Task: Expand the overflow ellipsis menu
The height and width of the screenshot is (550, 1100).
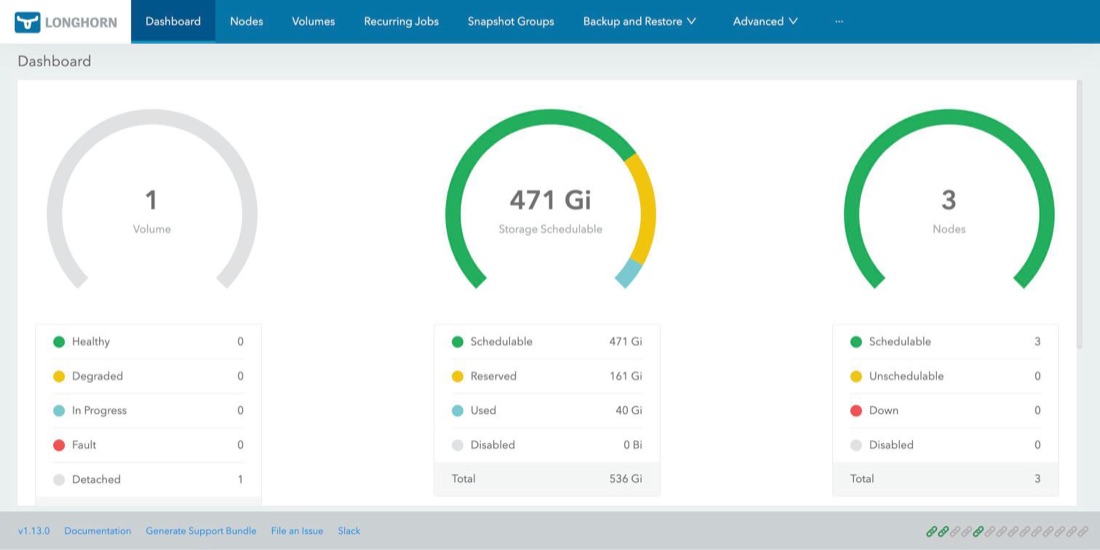Action: [839, 21]
